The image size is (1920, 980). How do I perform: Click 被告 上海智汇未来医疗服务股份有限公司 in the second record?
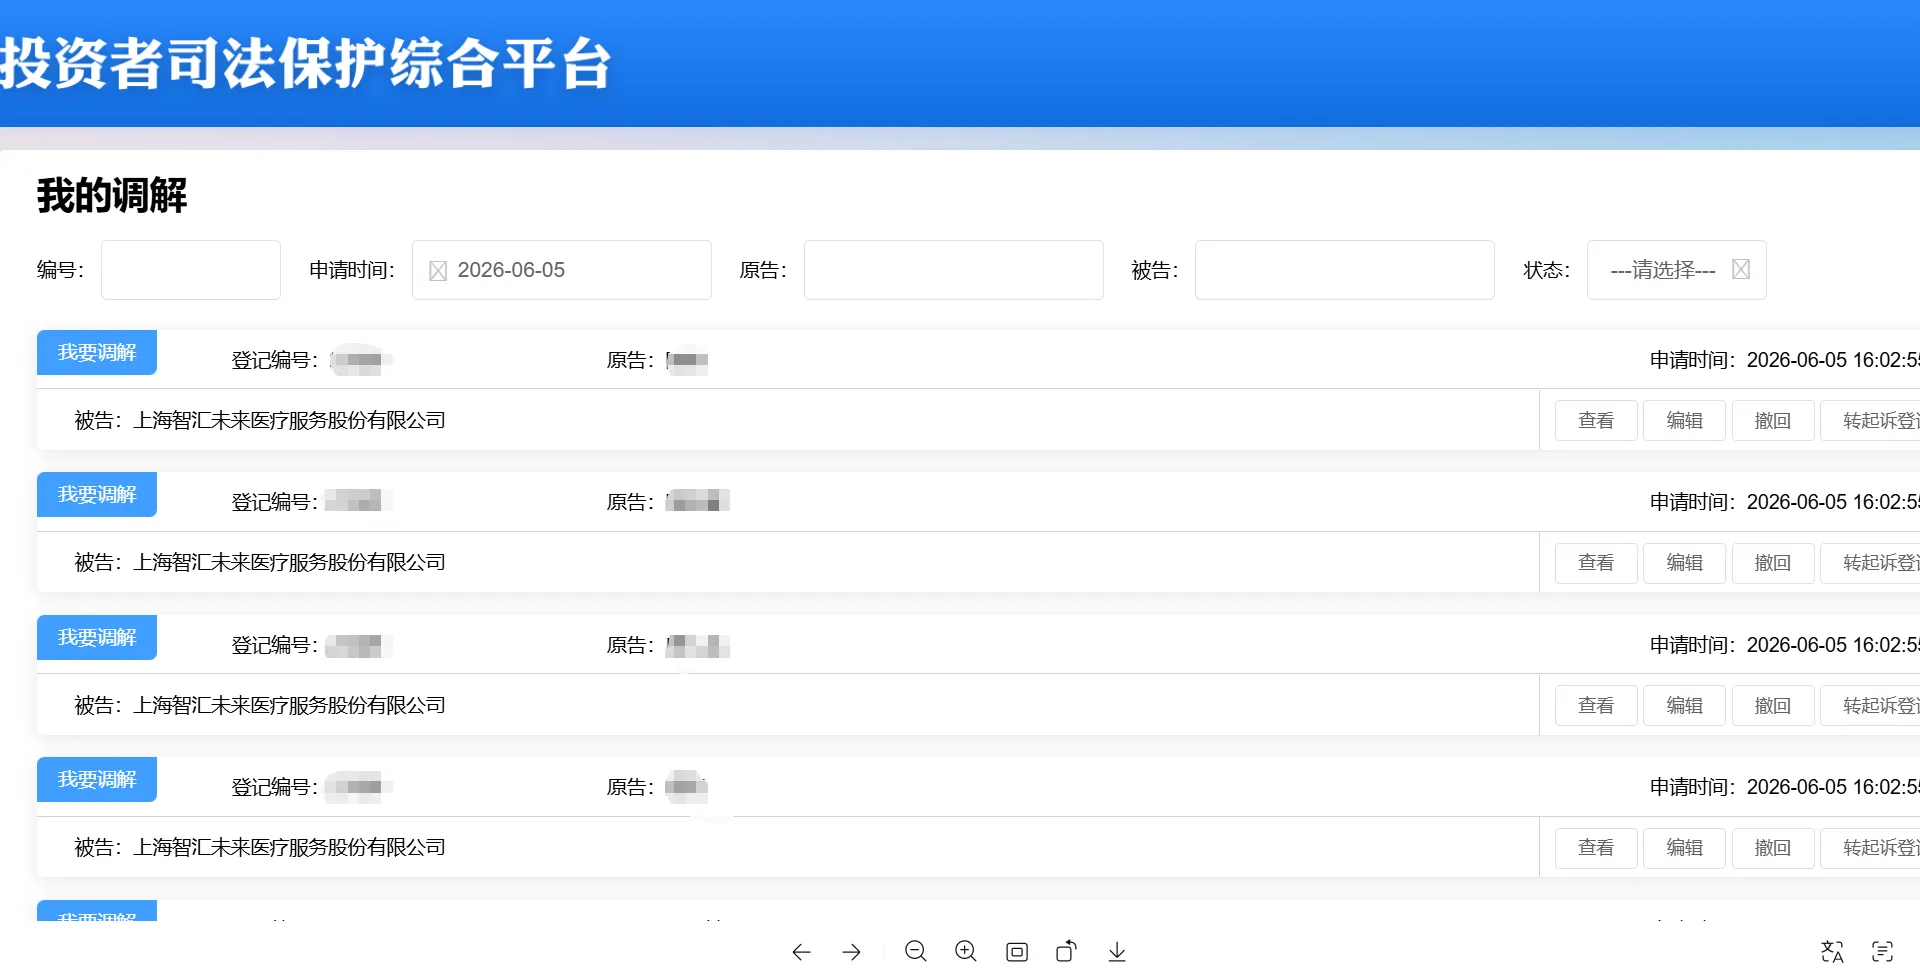click(x=260, y=563)
